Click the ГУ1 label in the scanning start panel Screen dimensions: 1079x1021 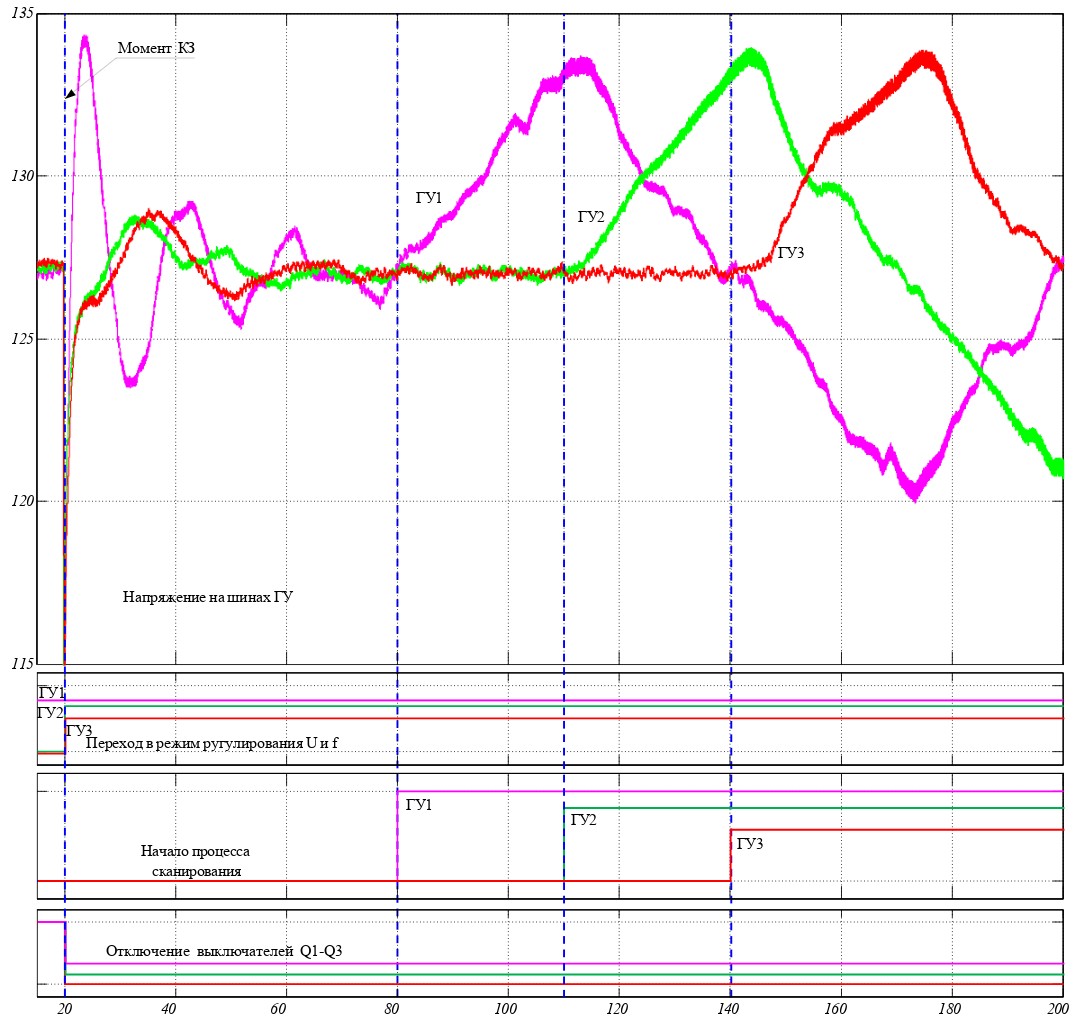coord(419,804)
